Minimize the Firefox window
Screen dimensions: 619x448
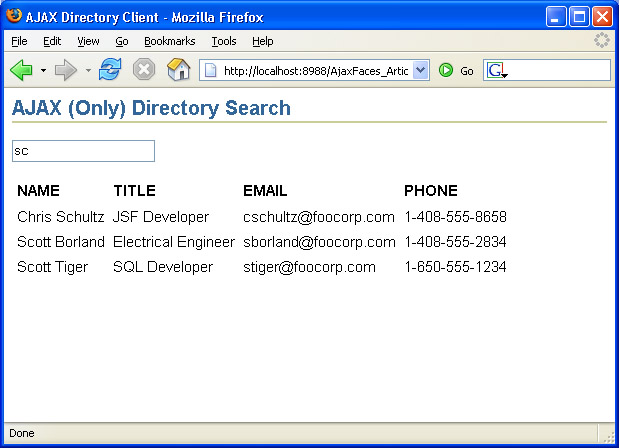click(x=556, y=17)
